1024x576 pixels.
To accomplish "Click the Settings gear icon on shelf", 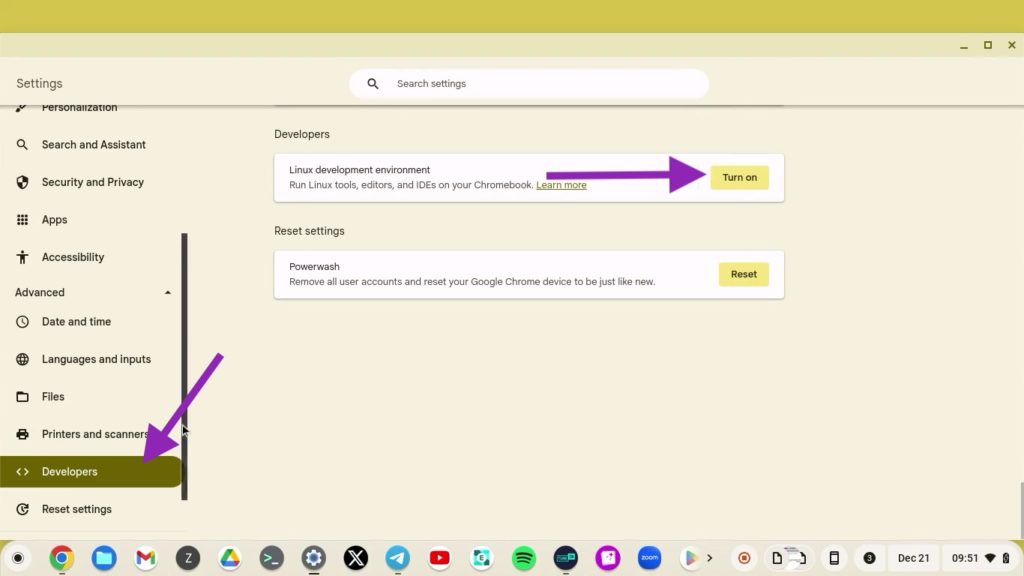I will click(x=314, y=558).
